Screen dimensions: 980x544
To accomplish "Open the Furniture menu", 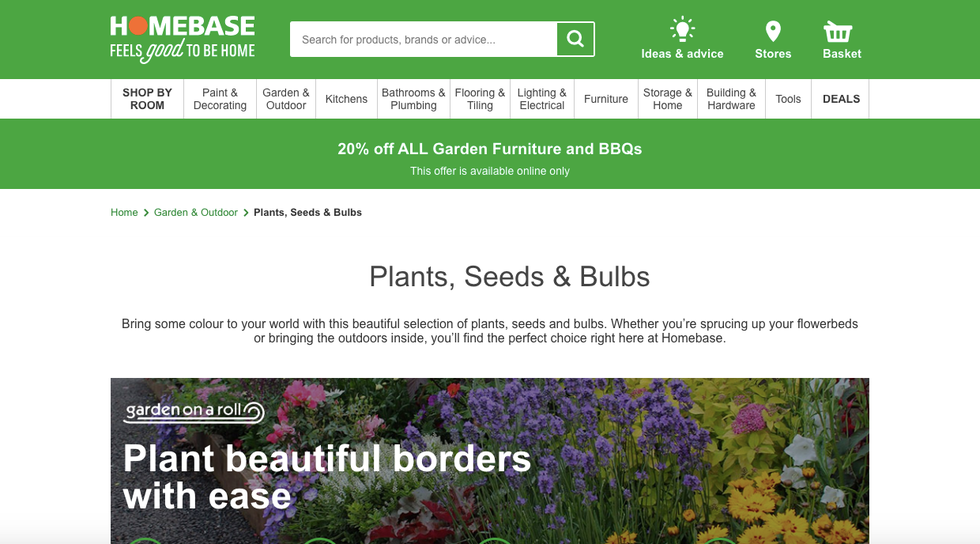I will (x=606, y=99).
